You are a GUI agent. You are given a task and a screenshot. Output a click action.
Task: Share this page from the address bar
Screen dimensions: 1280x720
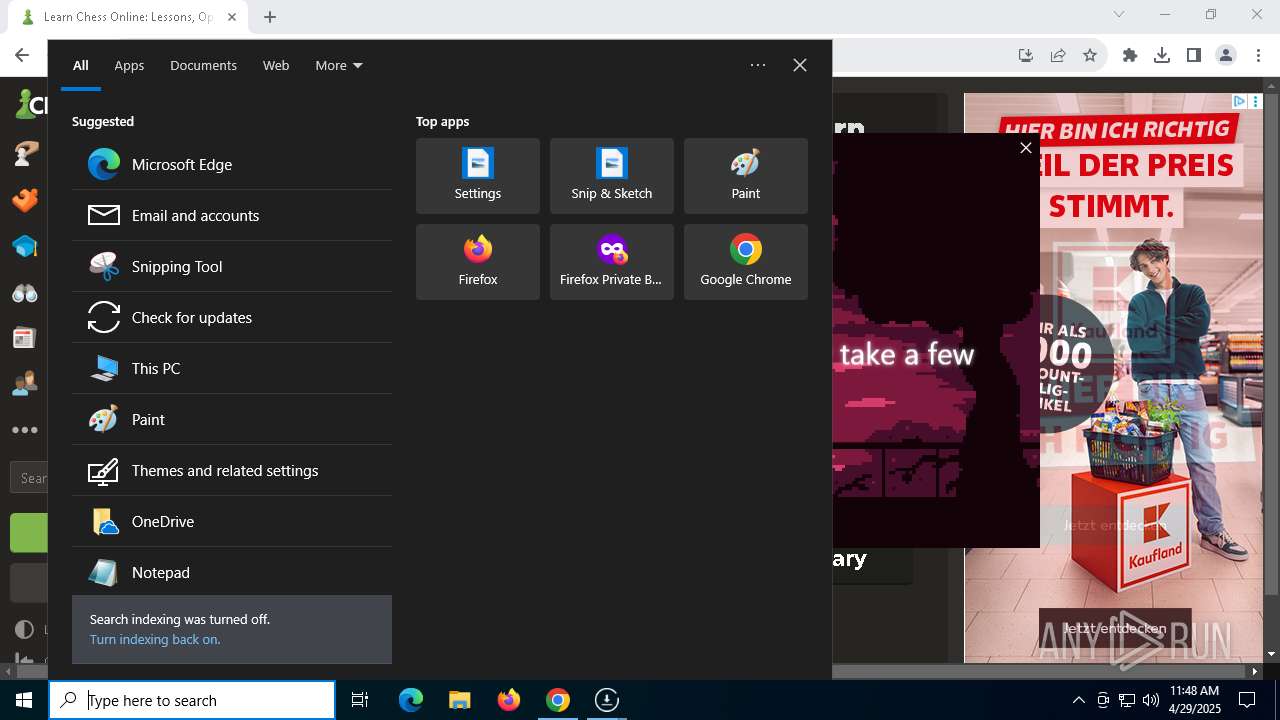[1058, 56]
